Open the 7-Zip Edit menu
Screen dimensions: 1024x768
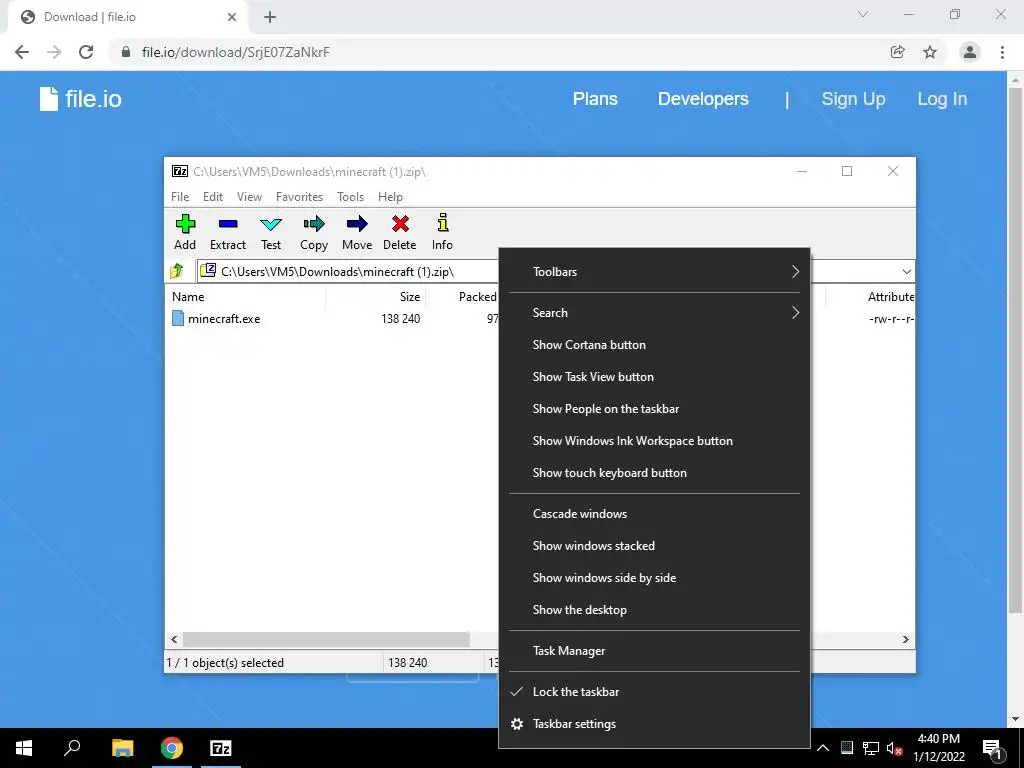(x=213, y=197)
